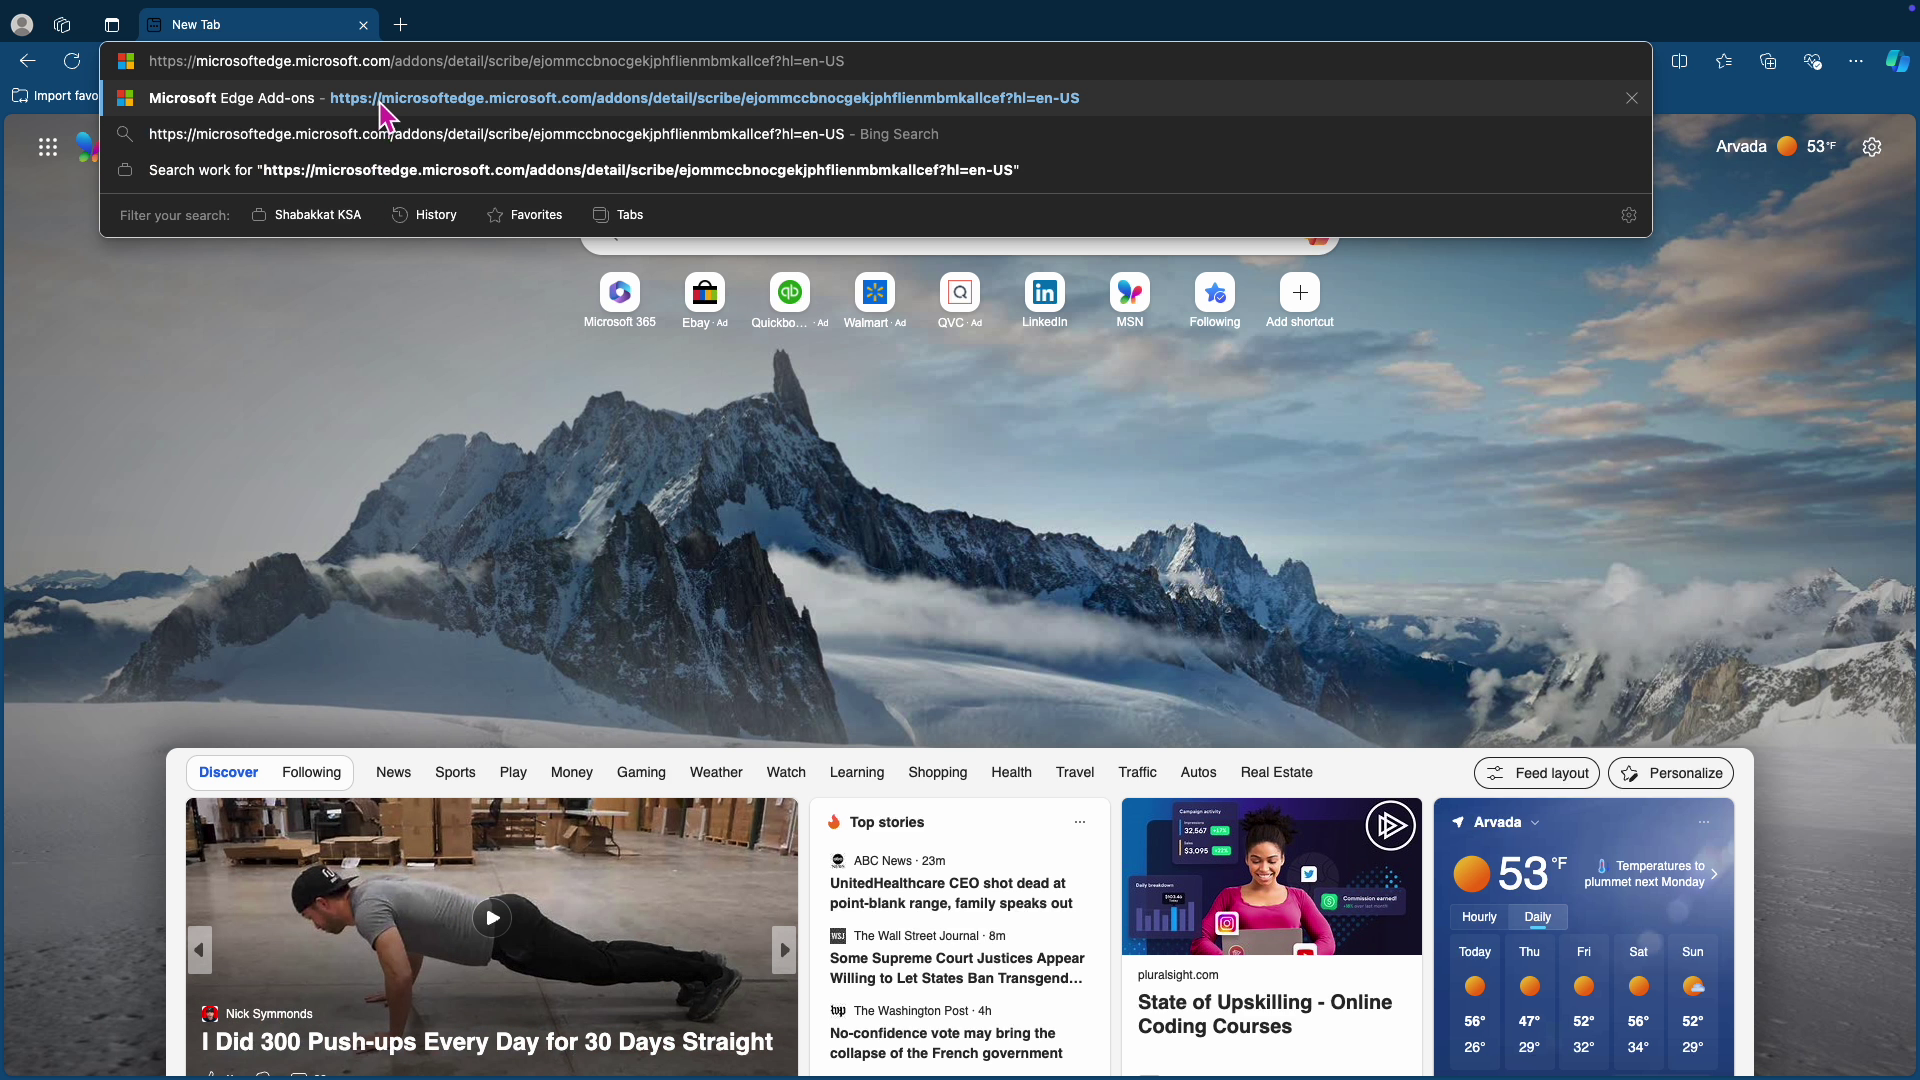Open Collections in the toolbar
Screen dimensions: 1920x1080
click(1768, 61)
